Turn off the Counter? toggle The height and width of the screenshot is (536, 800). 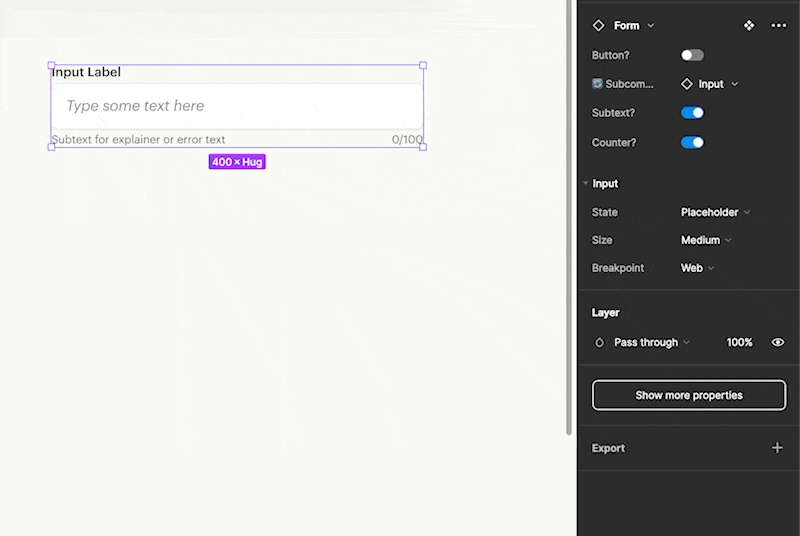click(692, 142)
